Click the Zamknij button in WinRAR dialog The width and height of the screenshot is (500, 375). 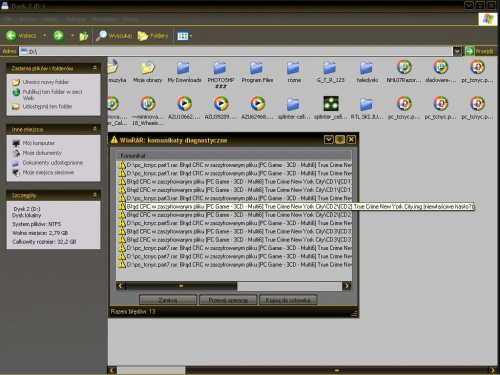(168, 300)
